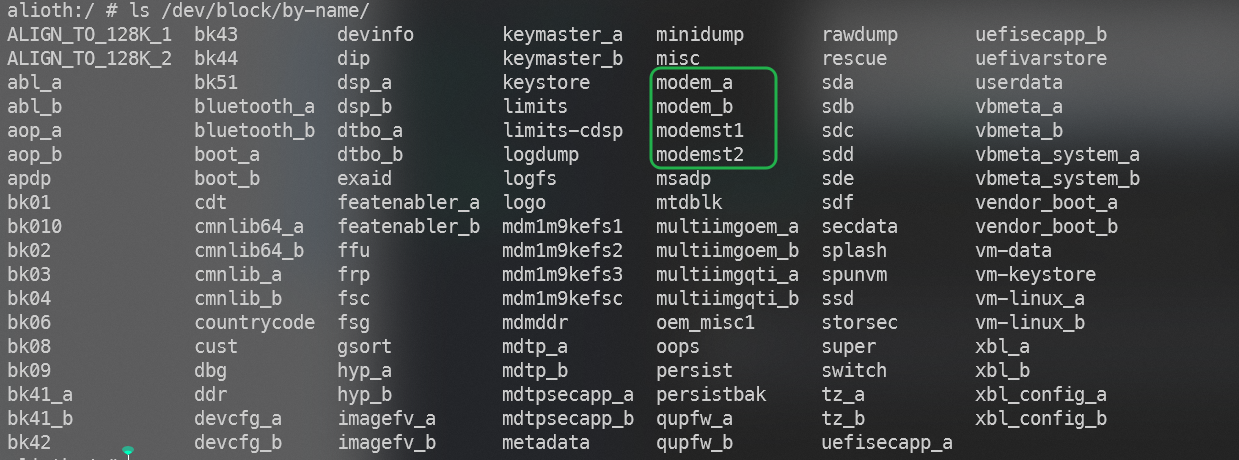Click the green text cursor handle
This screenshot has width=1239, height=460.
point(128,452)
